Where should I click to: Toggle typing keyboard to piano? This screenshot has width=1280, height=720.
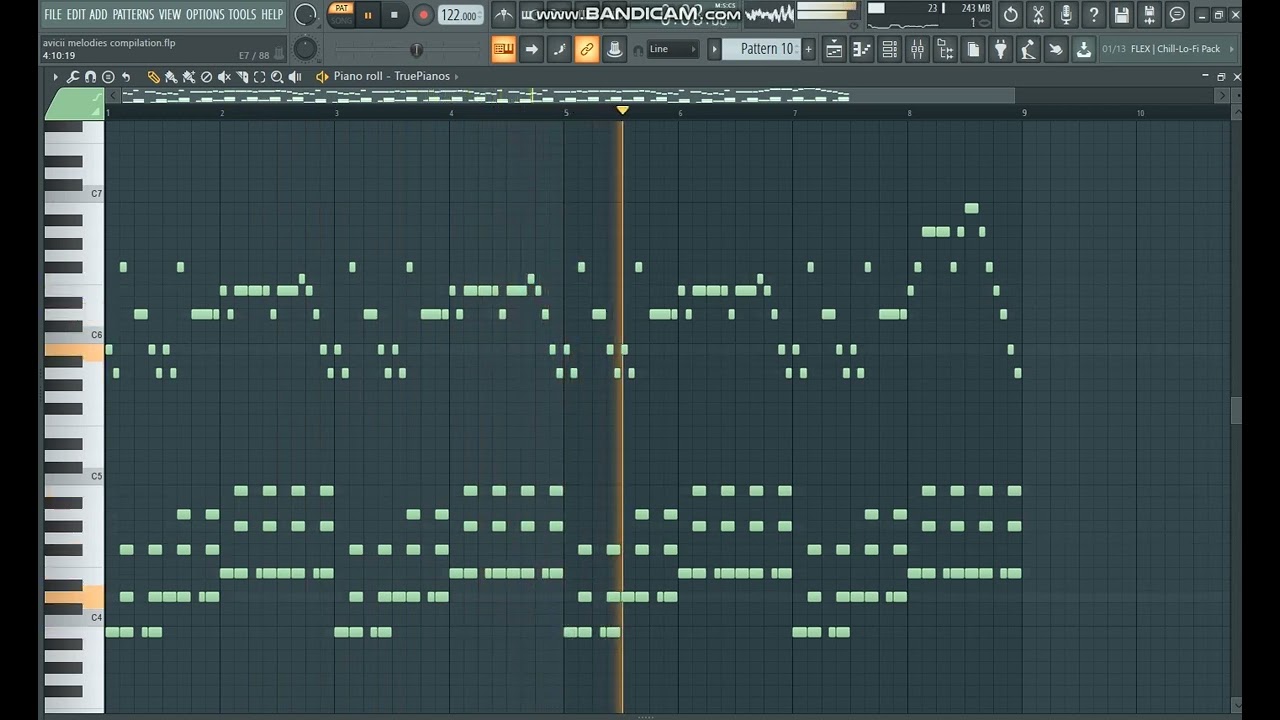point(503,49)
